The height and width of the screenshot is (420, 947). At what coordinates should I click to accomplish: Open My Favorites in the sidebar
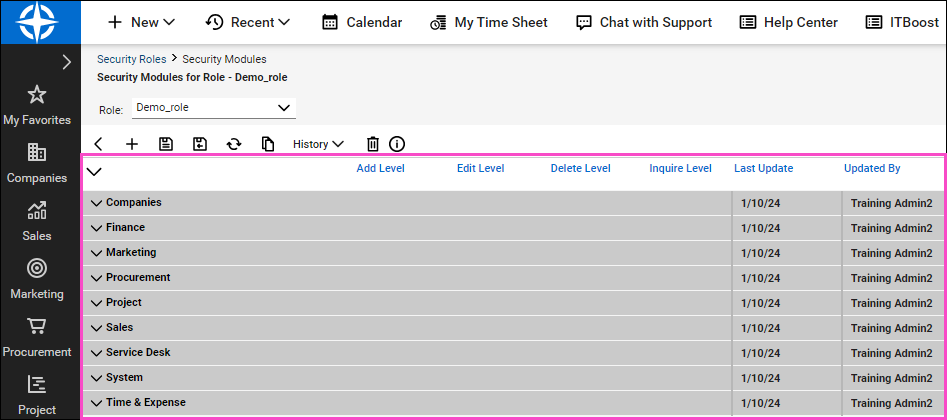pyautogui.click(x=37, y=105)
